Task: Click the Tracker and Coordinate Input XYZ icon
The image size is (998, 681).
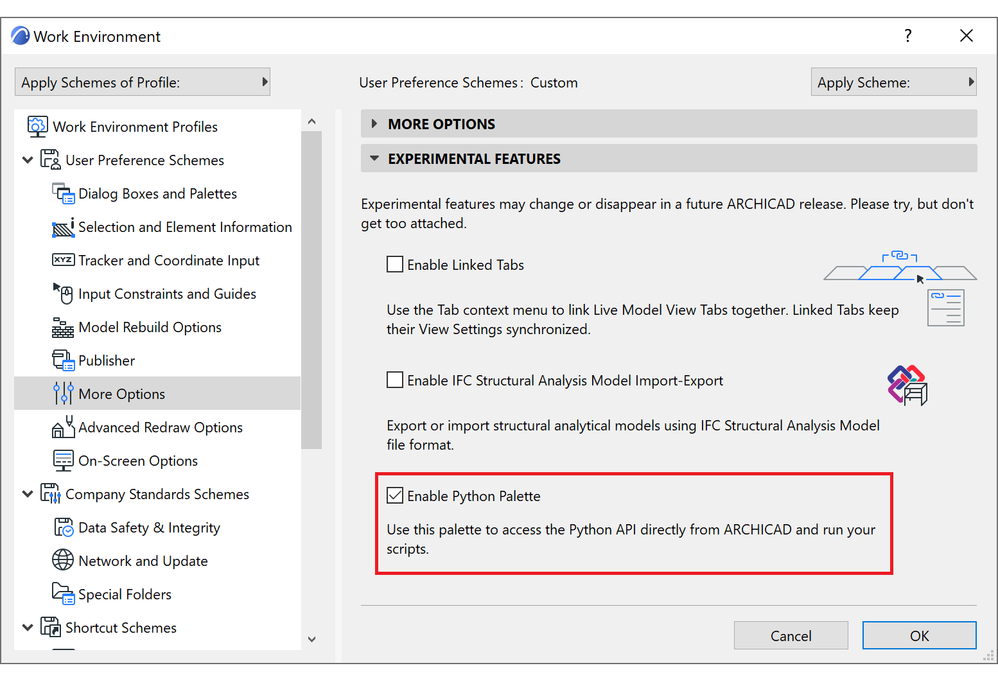Action: click(x=63, y=260)
